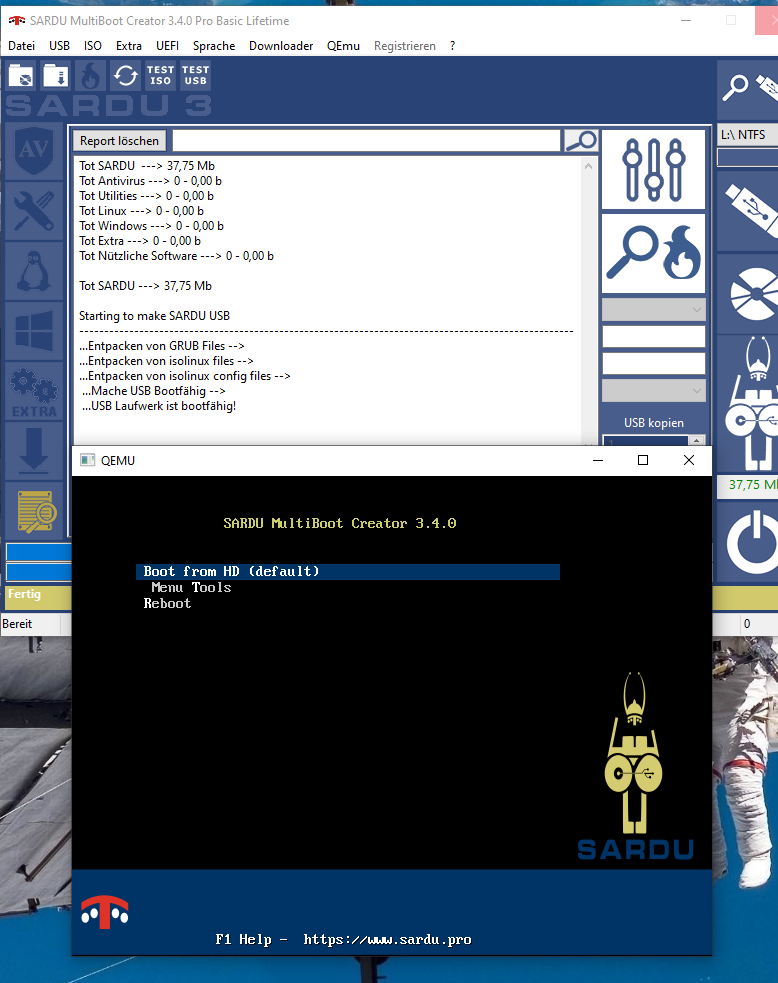778x983 pixels.
Task: Click the report search text field
Action: (366, 141)
